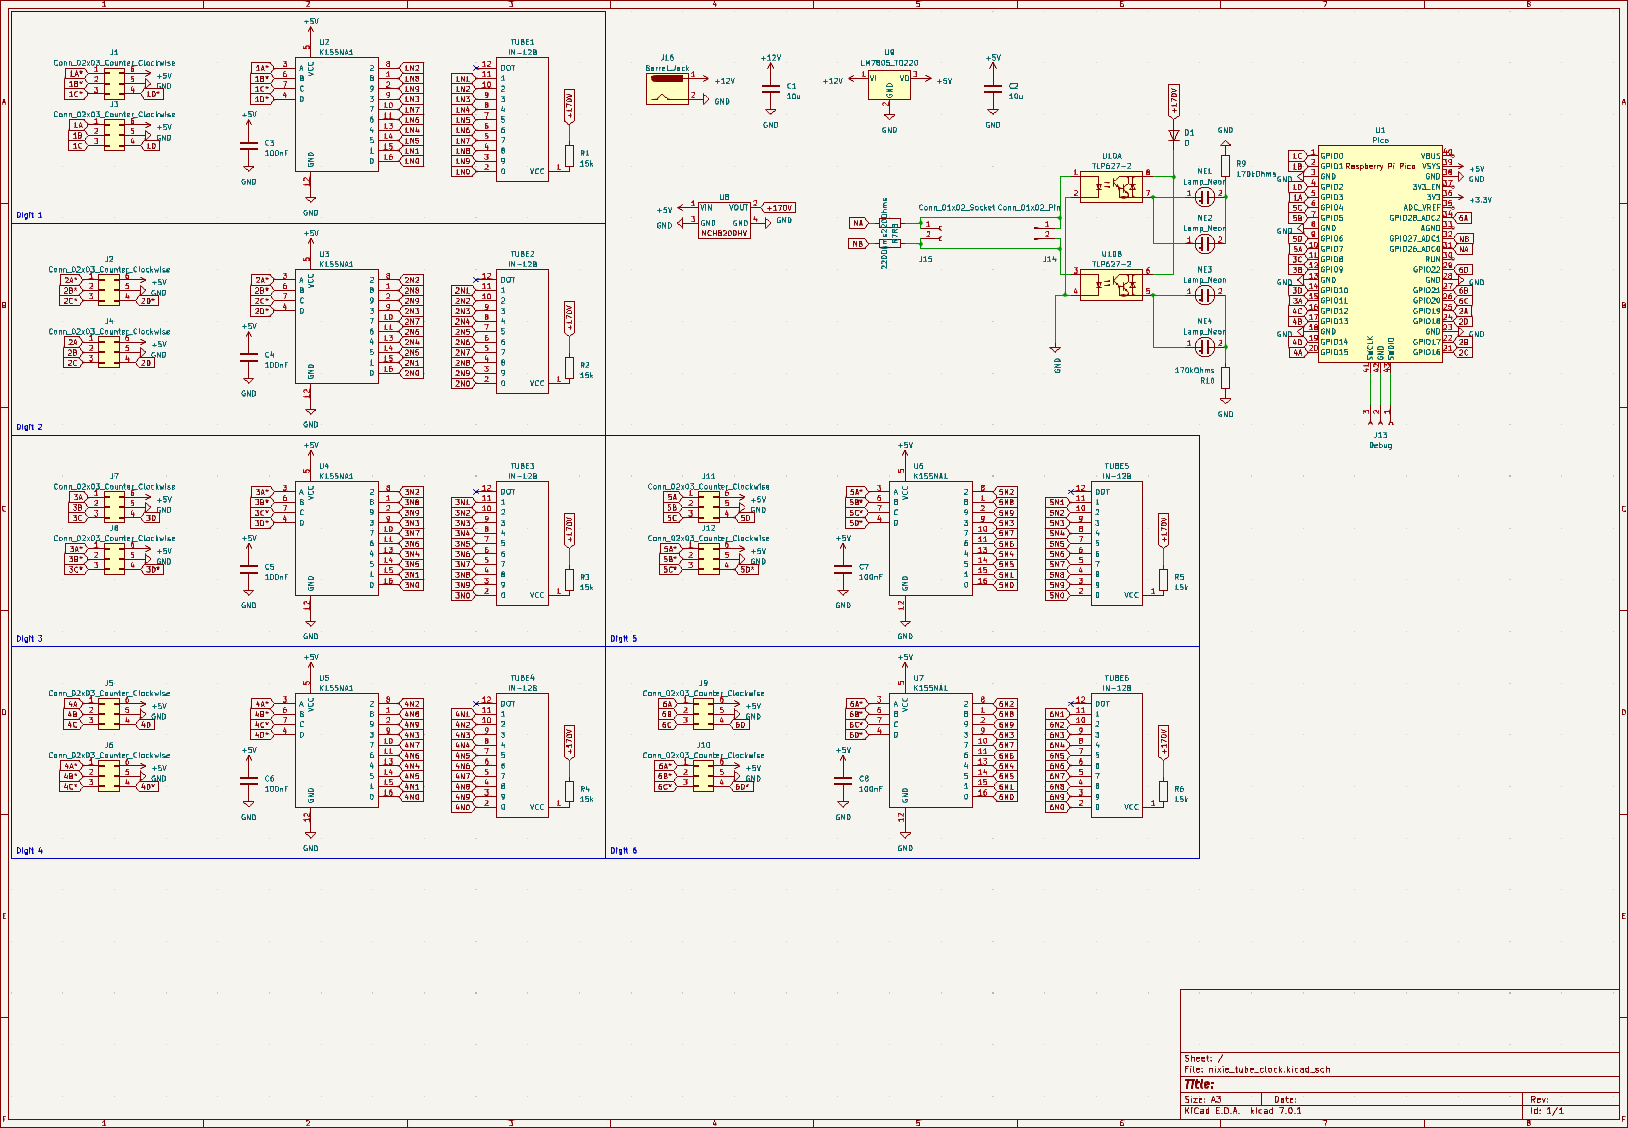The width and height of the screenshot is (1628, 1128).
Task: Click the +3.3V label near the Pico
Action: 1480,200
